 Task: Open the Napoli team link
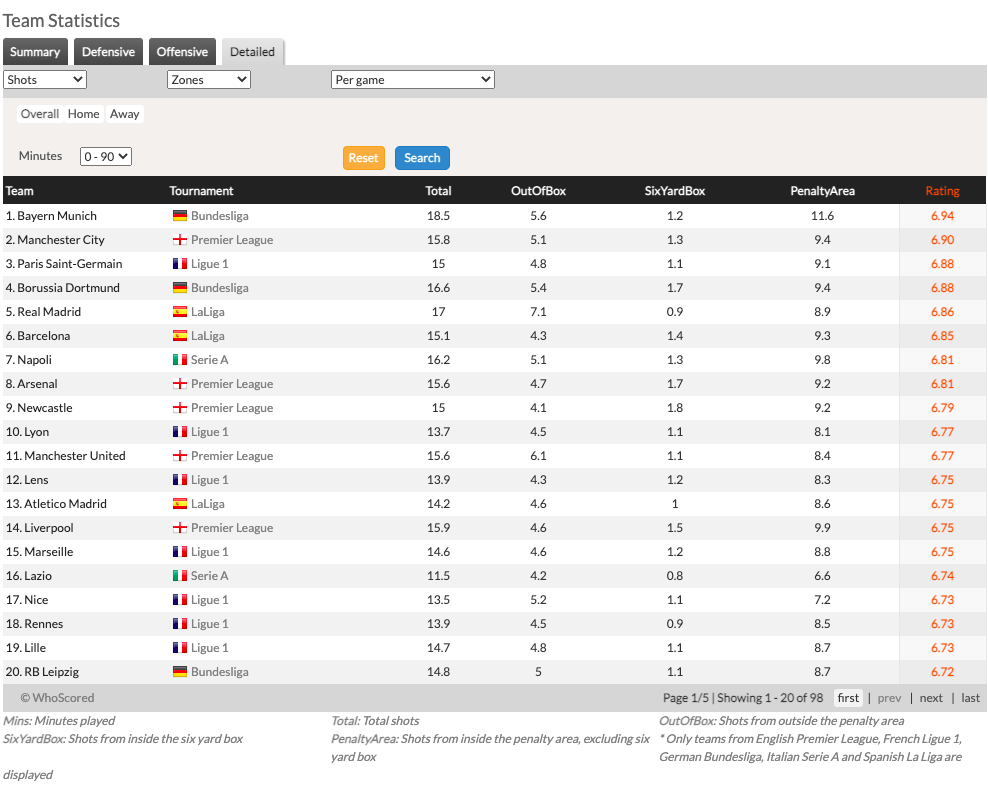point(35,360)
